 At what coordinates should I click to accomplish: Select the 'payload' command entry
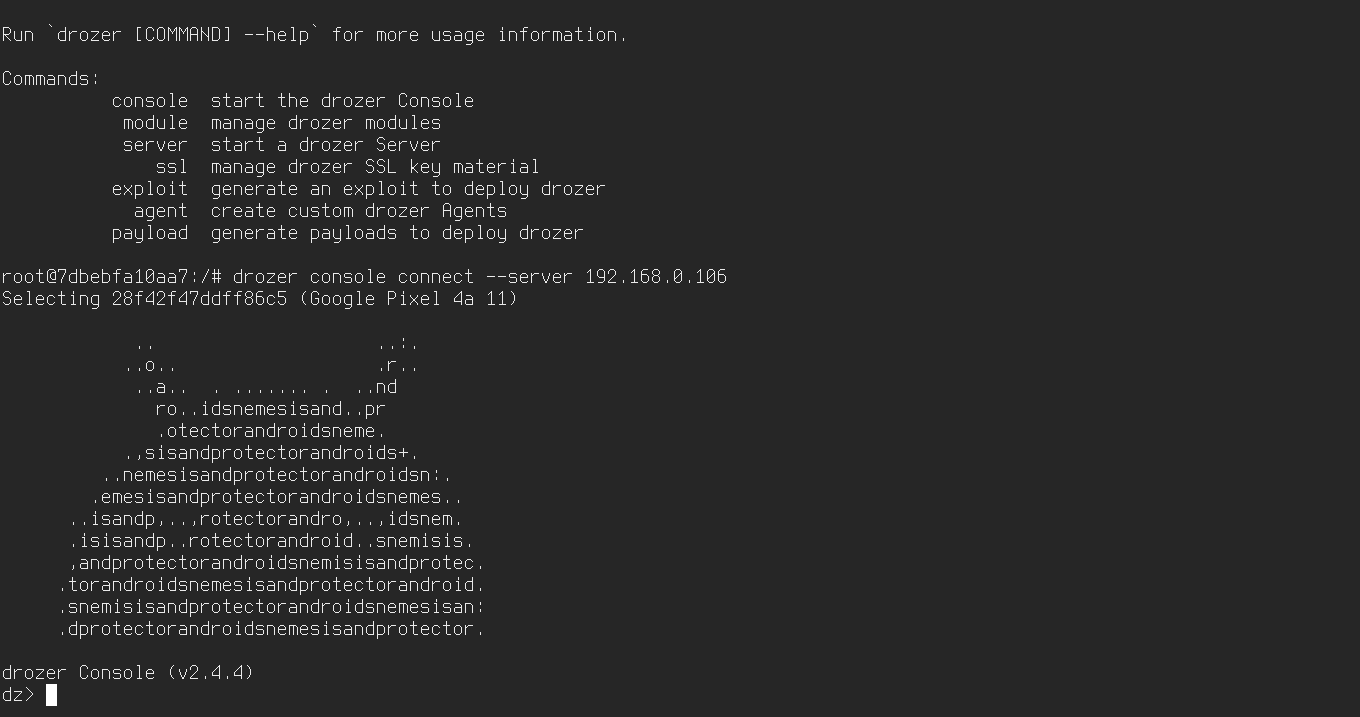coord(150,233)
